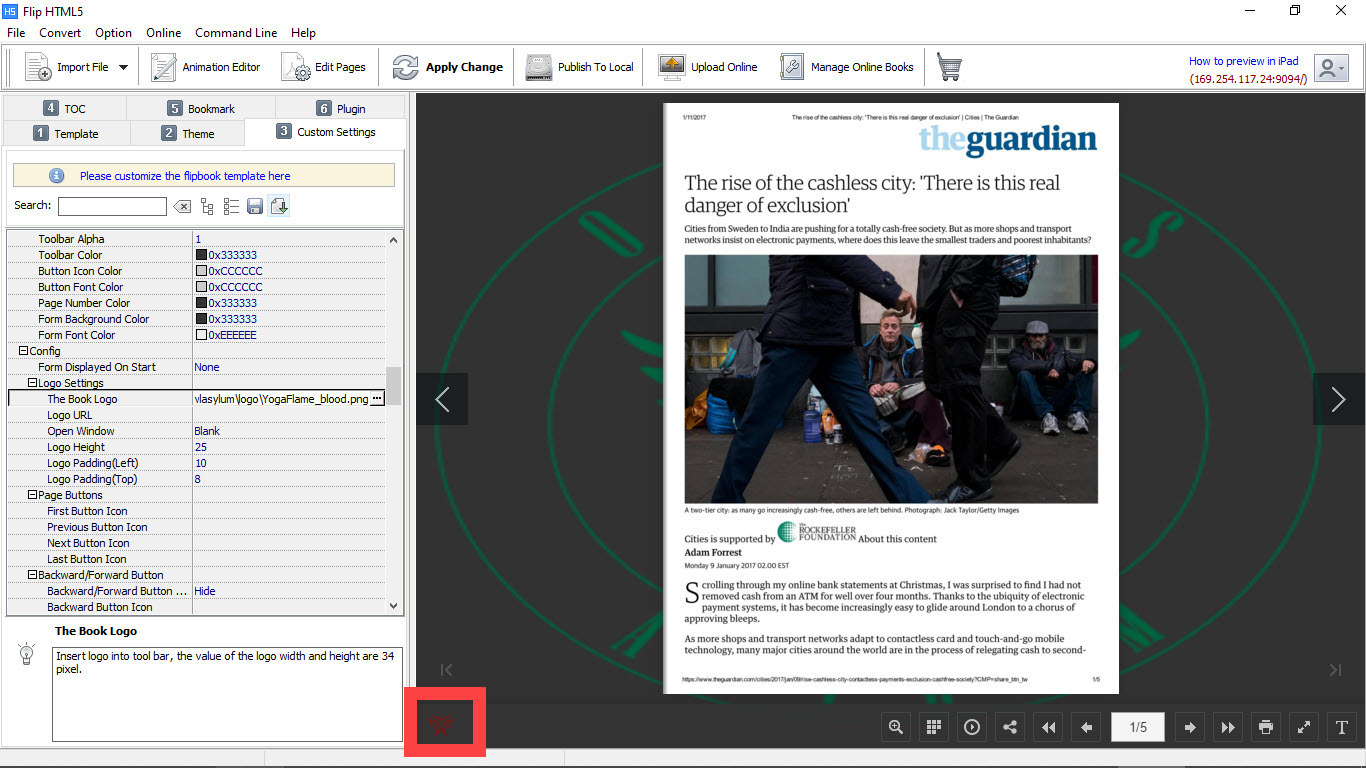The image size is (1366, 768).
Task: Click the Form Background Color swatch
Action: click(x=201, y=319)
